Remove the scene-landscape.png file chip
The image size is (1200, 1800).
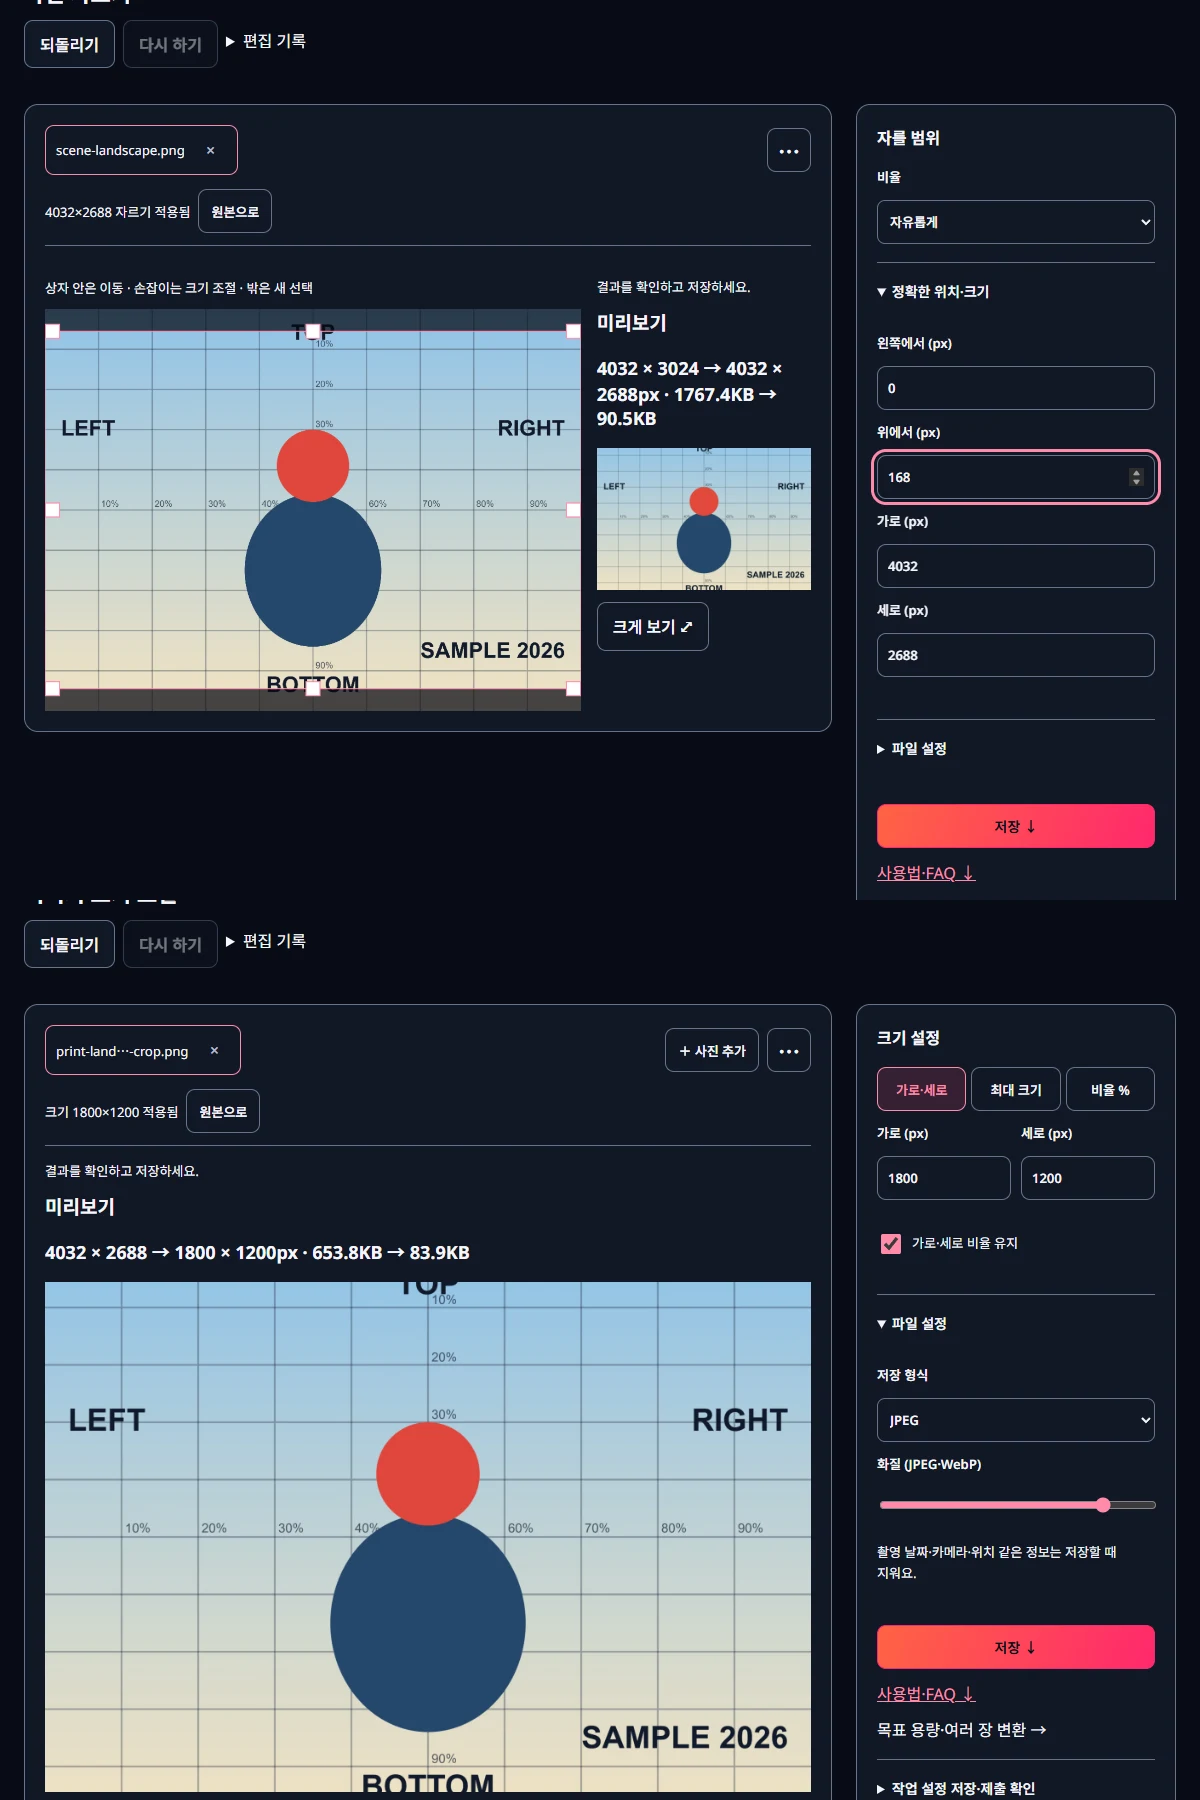click(210, 151)
